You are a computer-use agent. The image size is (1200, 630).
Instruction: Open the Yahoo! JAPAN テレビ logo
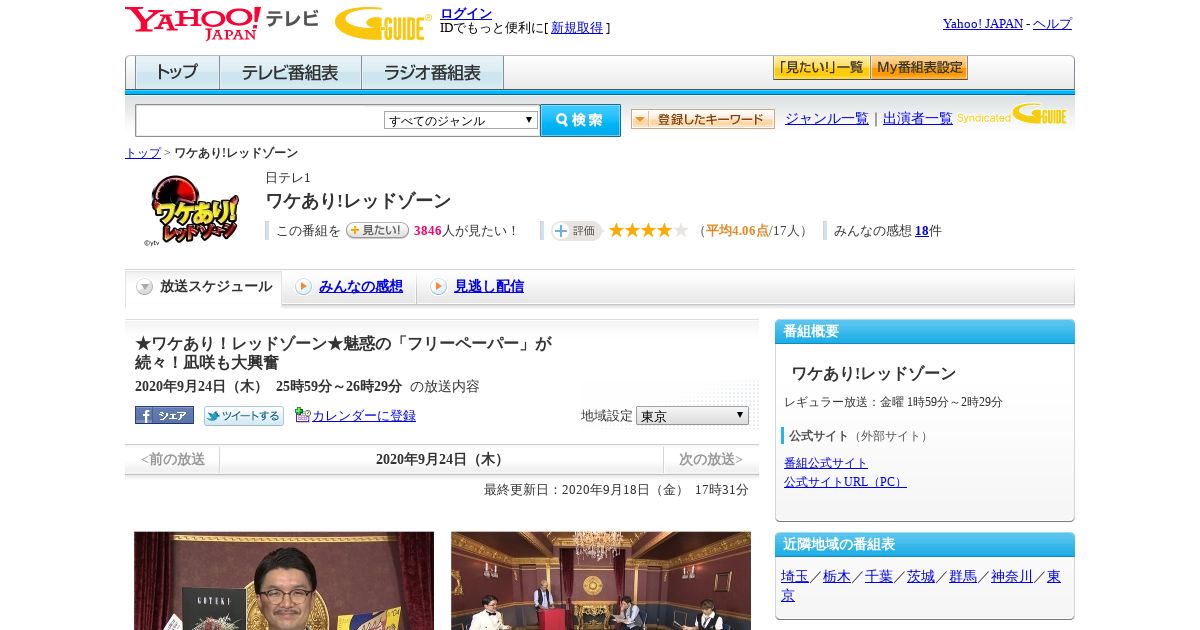(x=222, y=23)
